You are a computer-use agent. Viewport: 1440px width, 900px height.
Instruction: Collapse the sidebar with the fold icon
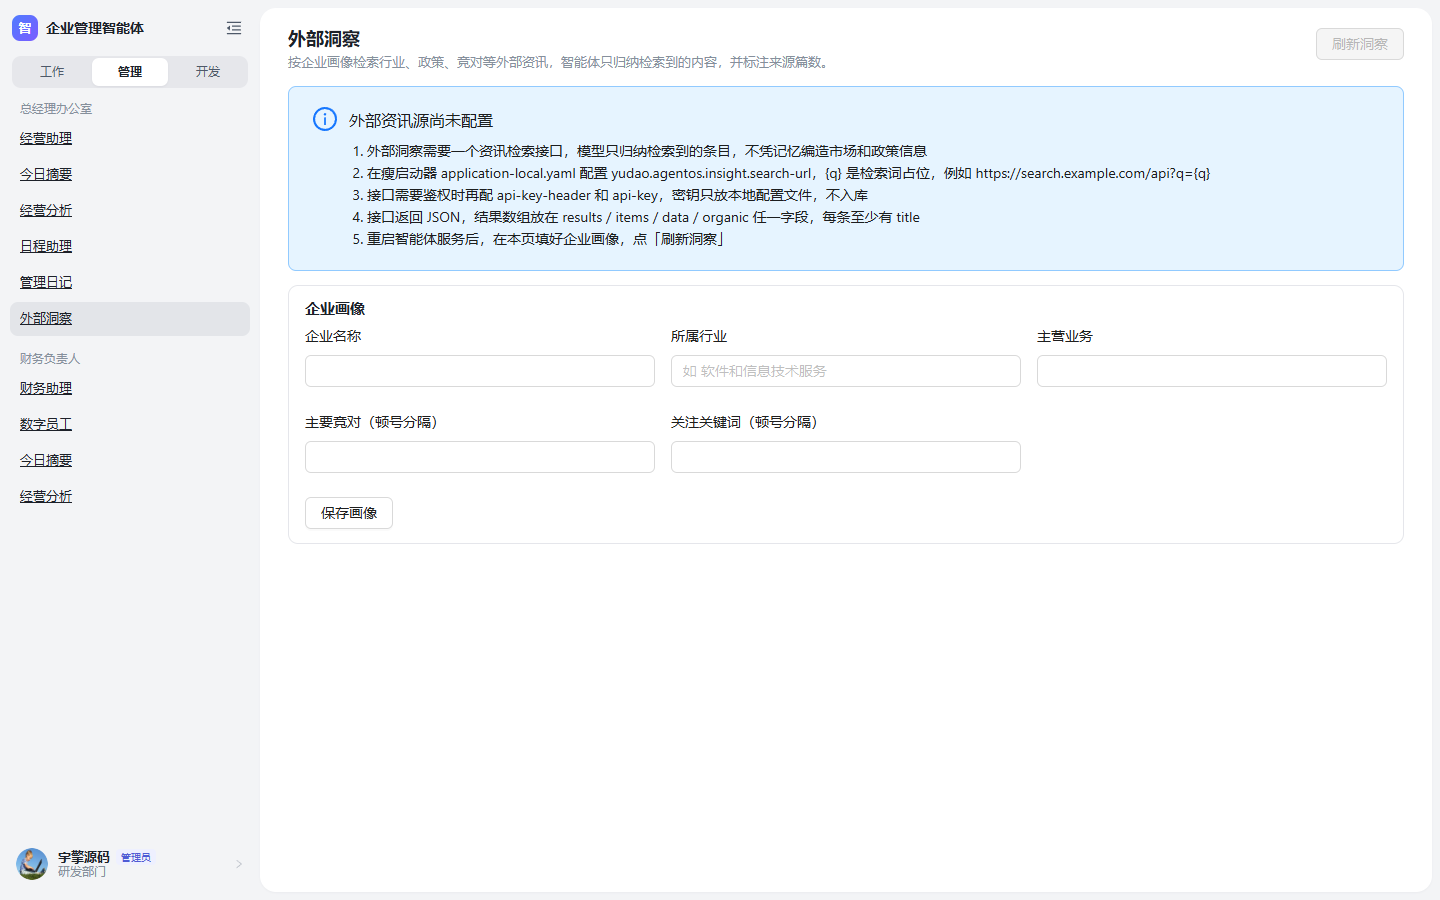(x=234, y=28)
